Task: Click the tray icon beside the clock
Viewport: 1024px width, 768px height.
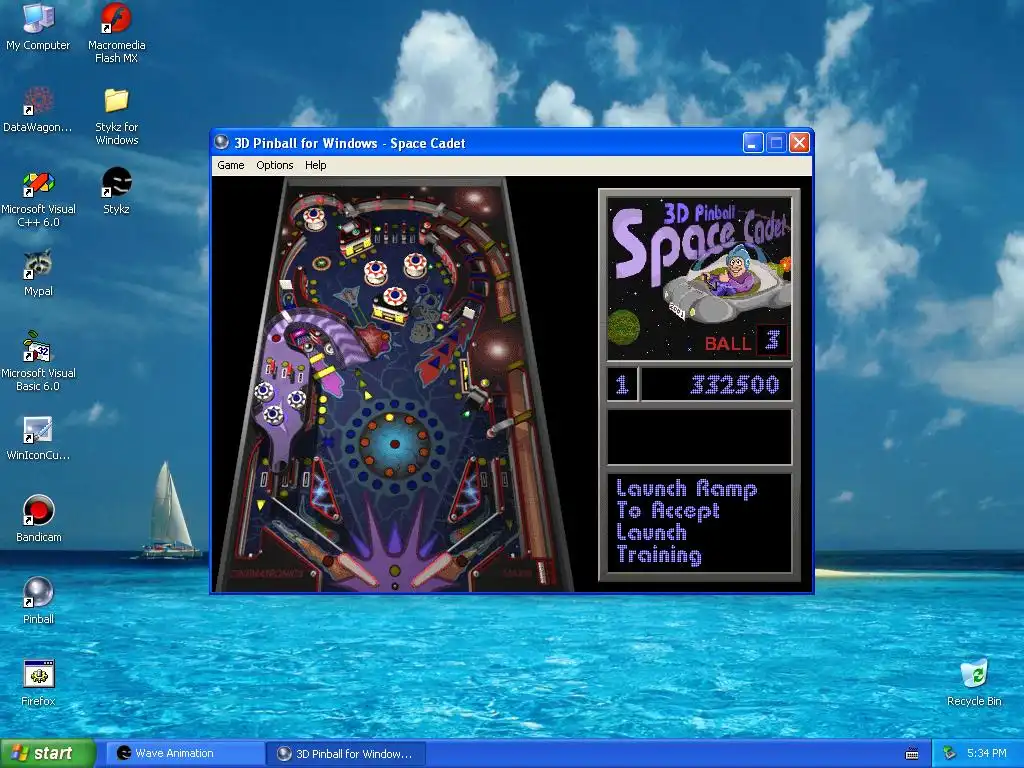Action: [949, 754]
